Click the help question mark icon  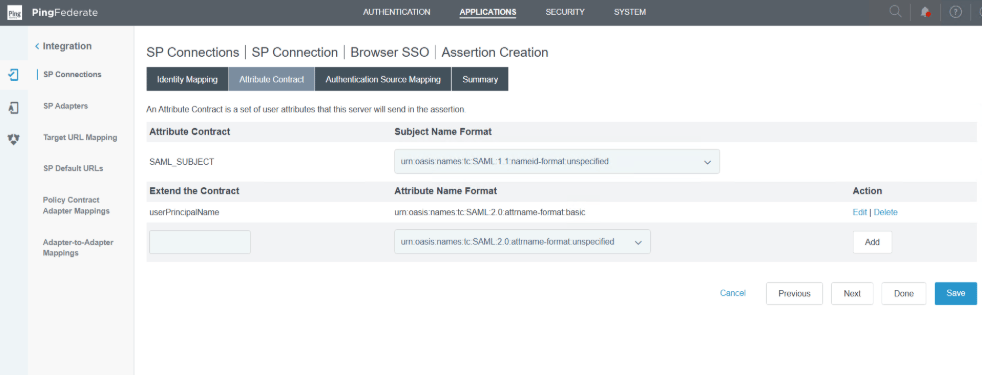955,12
